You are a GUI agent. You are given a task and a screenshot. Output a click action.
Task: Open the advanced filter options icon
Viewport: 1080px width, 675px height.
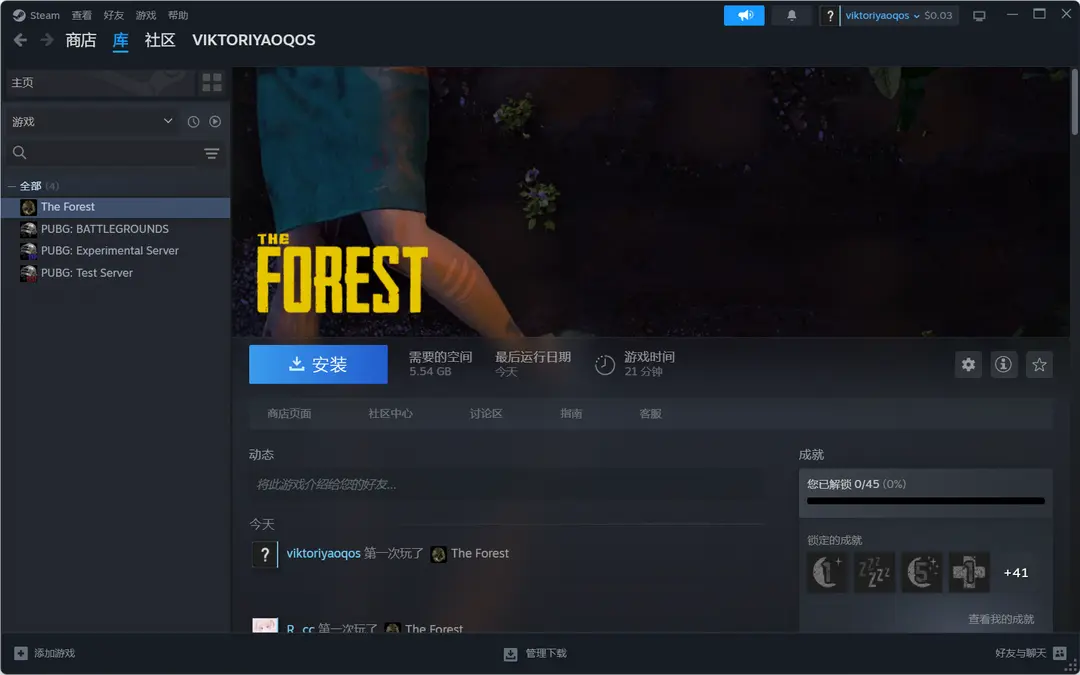click(x=211, y=153)
